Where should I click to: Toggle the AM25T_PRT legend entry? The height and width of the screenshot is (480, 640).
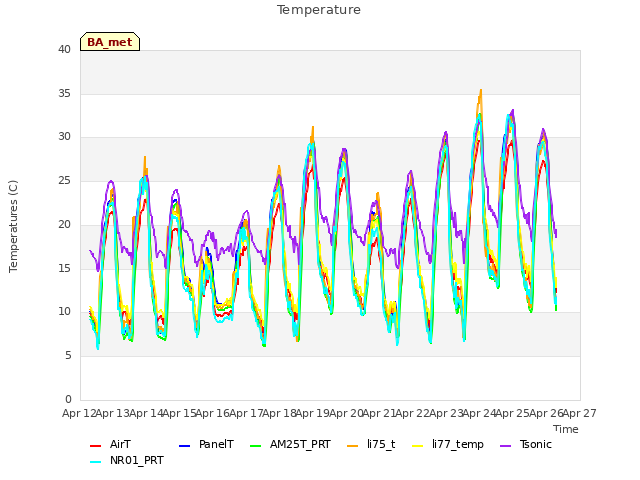click(290, 444)
